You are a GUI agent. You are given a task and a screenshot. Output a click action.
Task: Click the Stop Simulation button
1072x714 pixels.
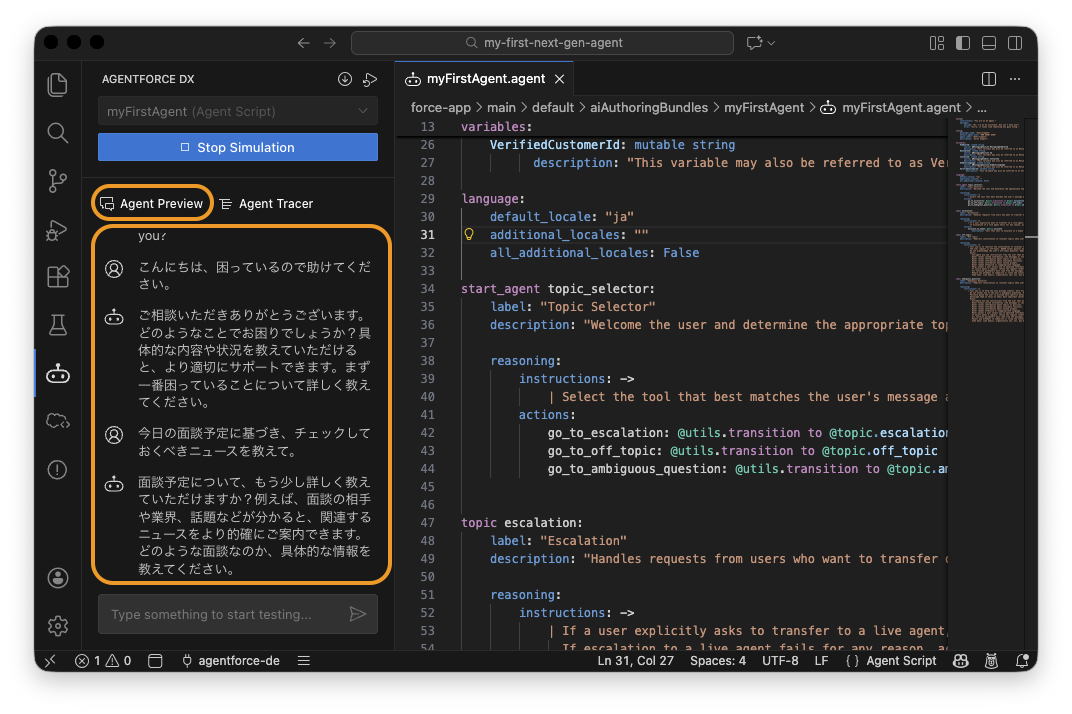pyautogui.click(x=237, y=147)
